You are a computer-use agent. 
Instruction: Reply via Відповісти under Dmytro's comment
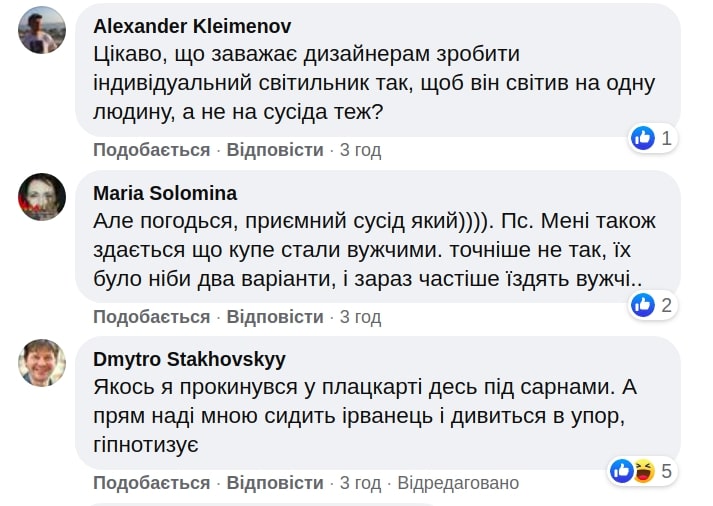(275, 483)
